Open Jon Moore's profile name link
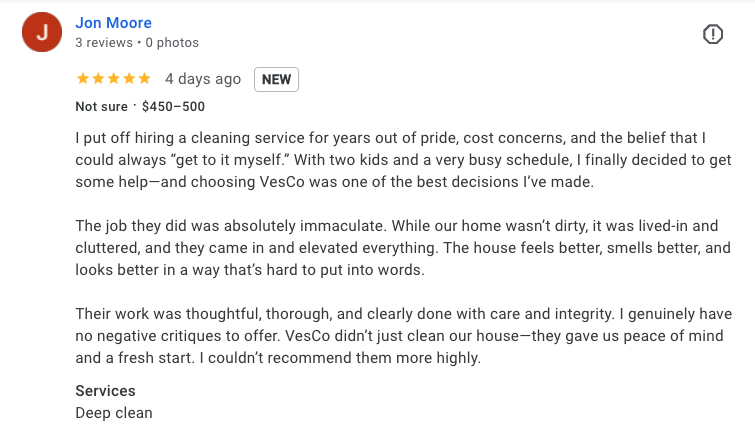The image size is (755, 429). [113, 22]
